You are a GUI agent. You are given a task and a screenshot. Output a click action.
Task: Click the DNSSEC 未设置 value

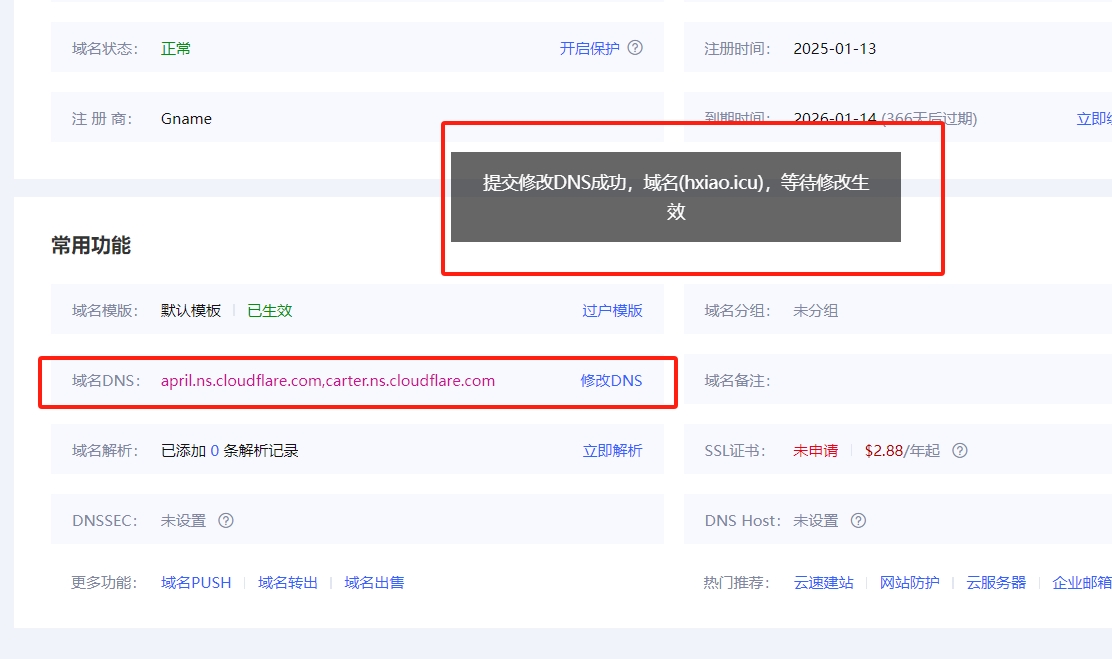click(183, 521)
